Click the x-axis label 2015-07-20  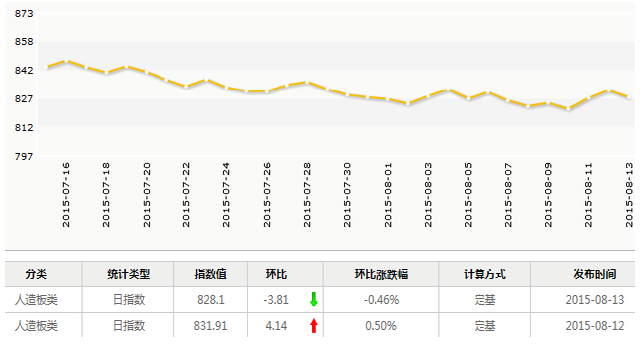tap(147, 195)
